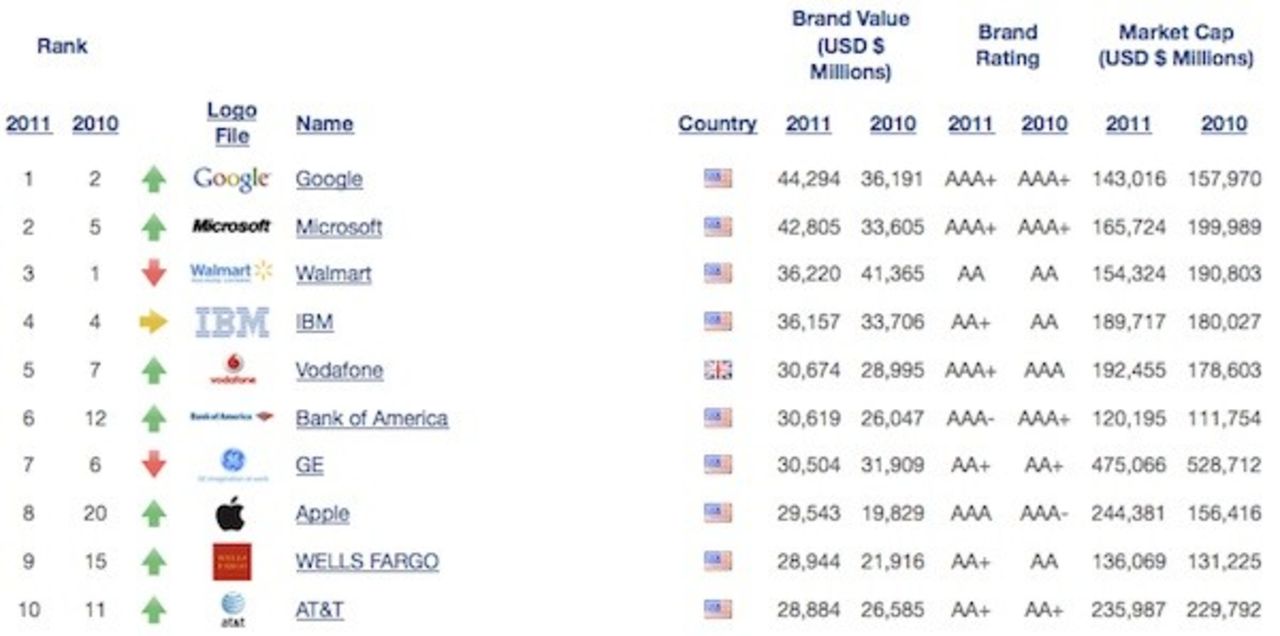
Task: Click the Apple logo icon
Action: [231, 514]
